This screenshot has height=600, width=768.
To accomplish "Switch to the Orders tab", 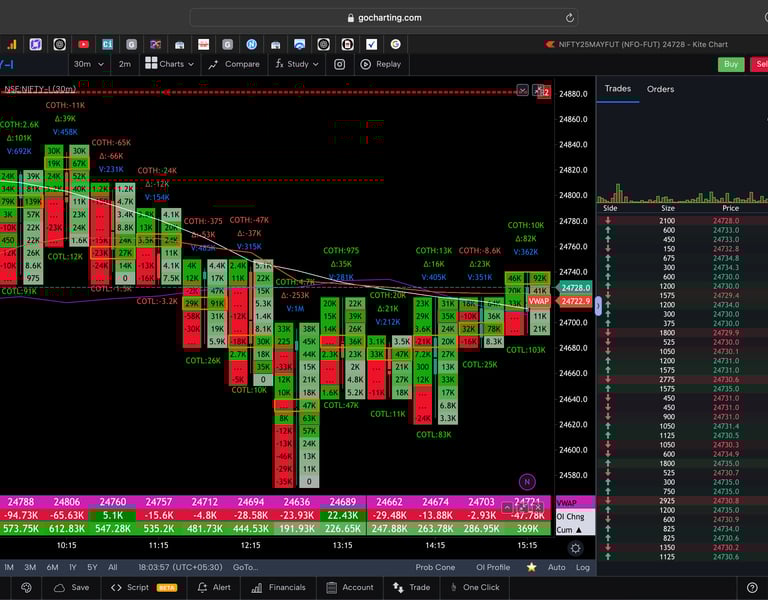I will coord(660,89).
